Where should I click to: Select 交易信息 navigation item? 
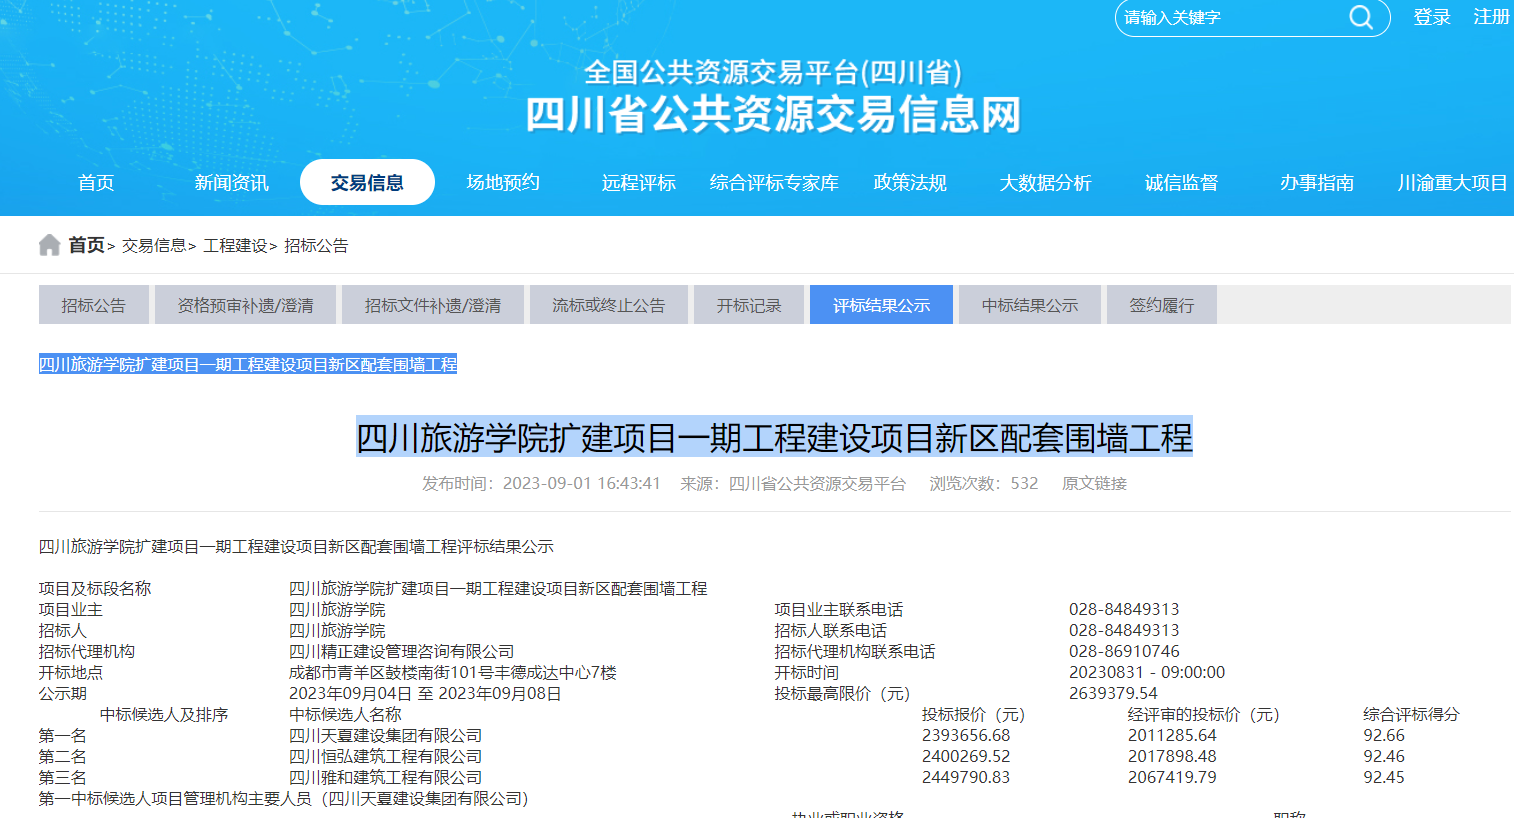[x=367, y=182]
